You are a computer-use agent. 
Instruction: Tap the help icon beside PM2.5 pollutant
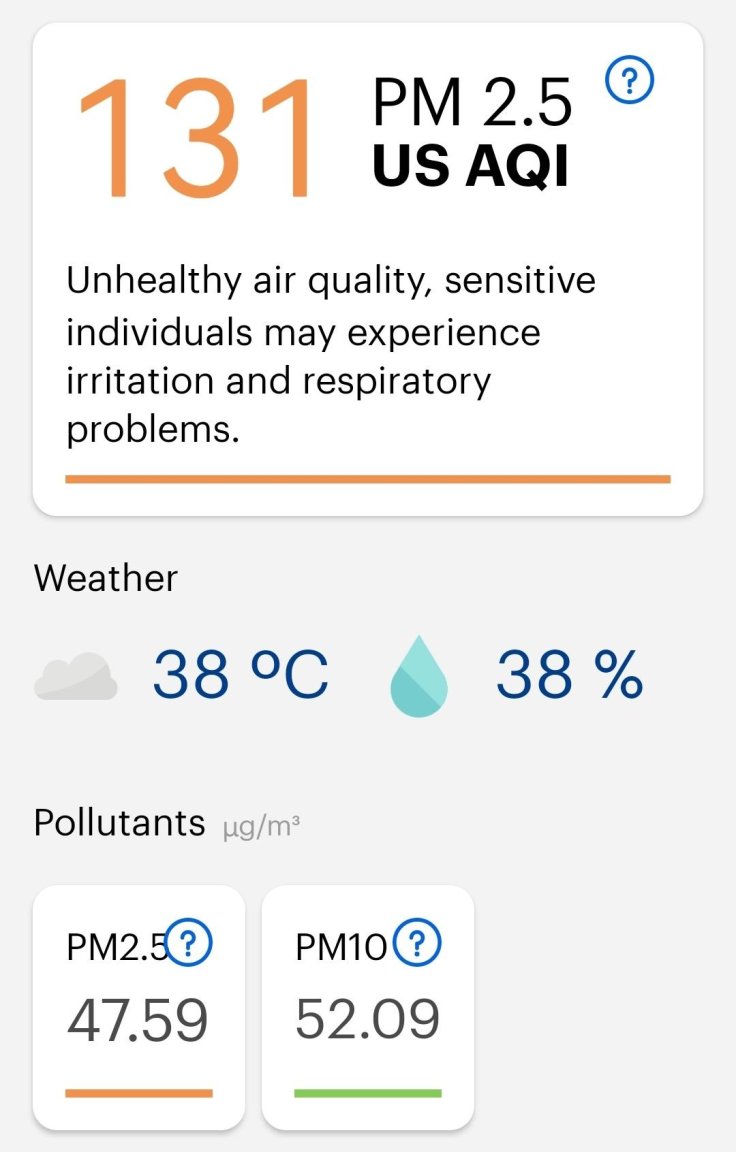click(189, 942)
